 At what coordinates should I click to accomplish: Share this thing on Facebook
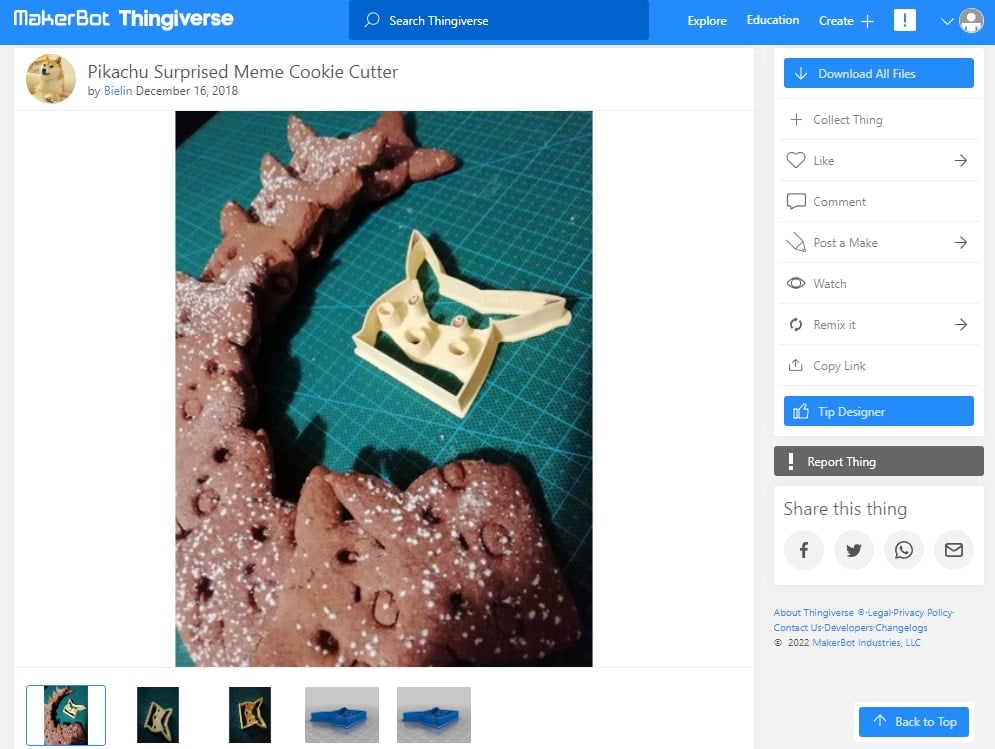(803, 550)
